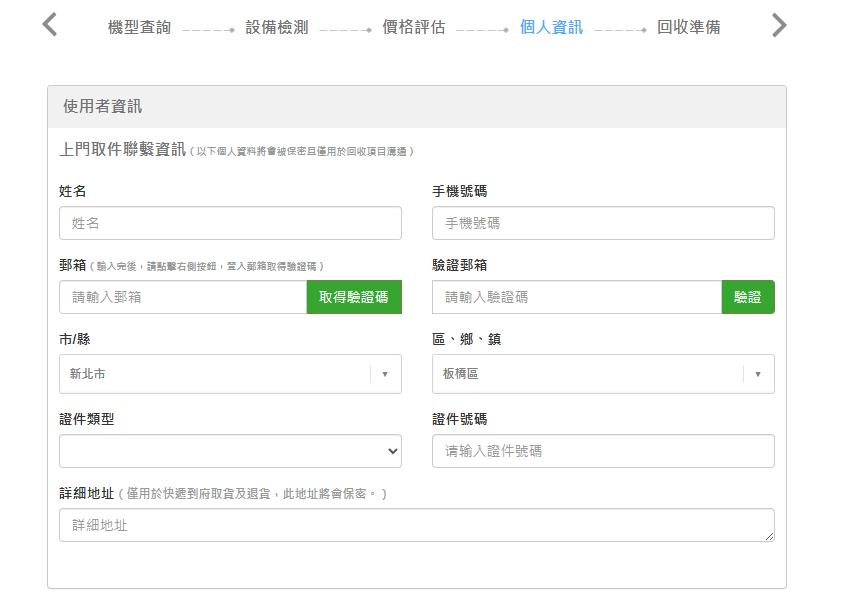The height and width of the screenshot is (614, 855).
Task: Open the 區、鄉、鎮 dropdown showing 板橋區
Action: coord(603,374)
